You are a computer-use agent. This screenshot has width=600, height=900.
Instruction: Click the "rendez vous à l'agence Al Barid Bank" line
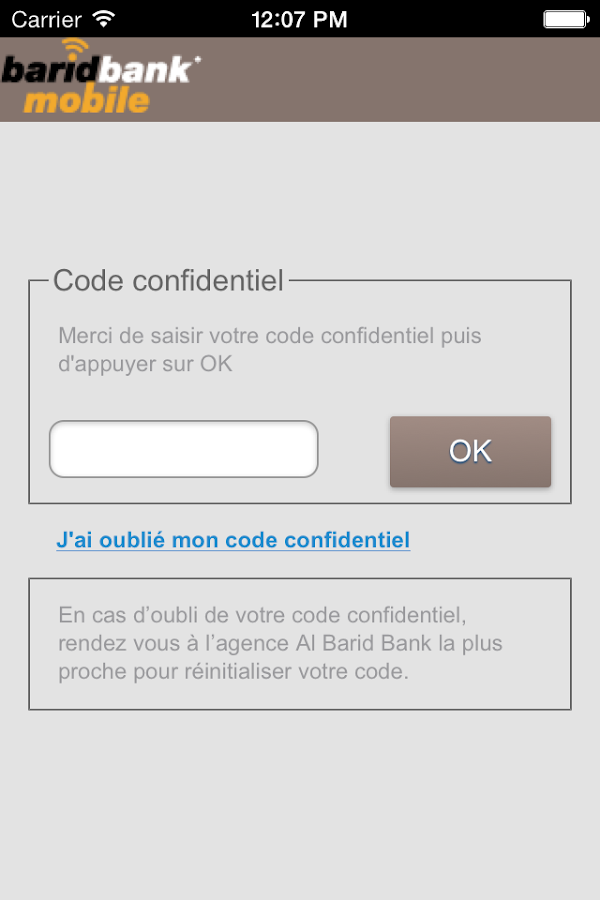[280, 642]
